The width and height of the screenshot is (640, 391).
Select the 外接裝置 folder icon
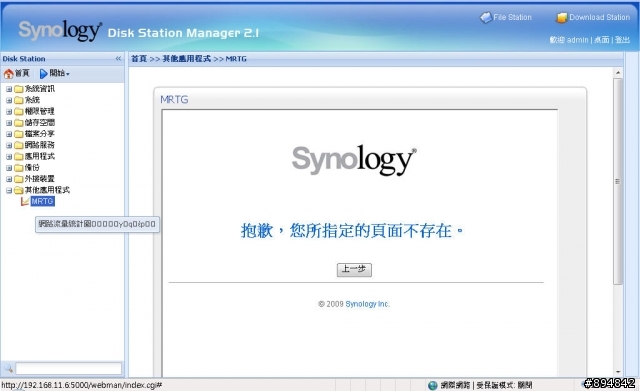pos(19,179)
